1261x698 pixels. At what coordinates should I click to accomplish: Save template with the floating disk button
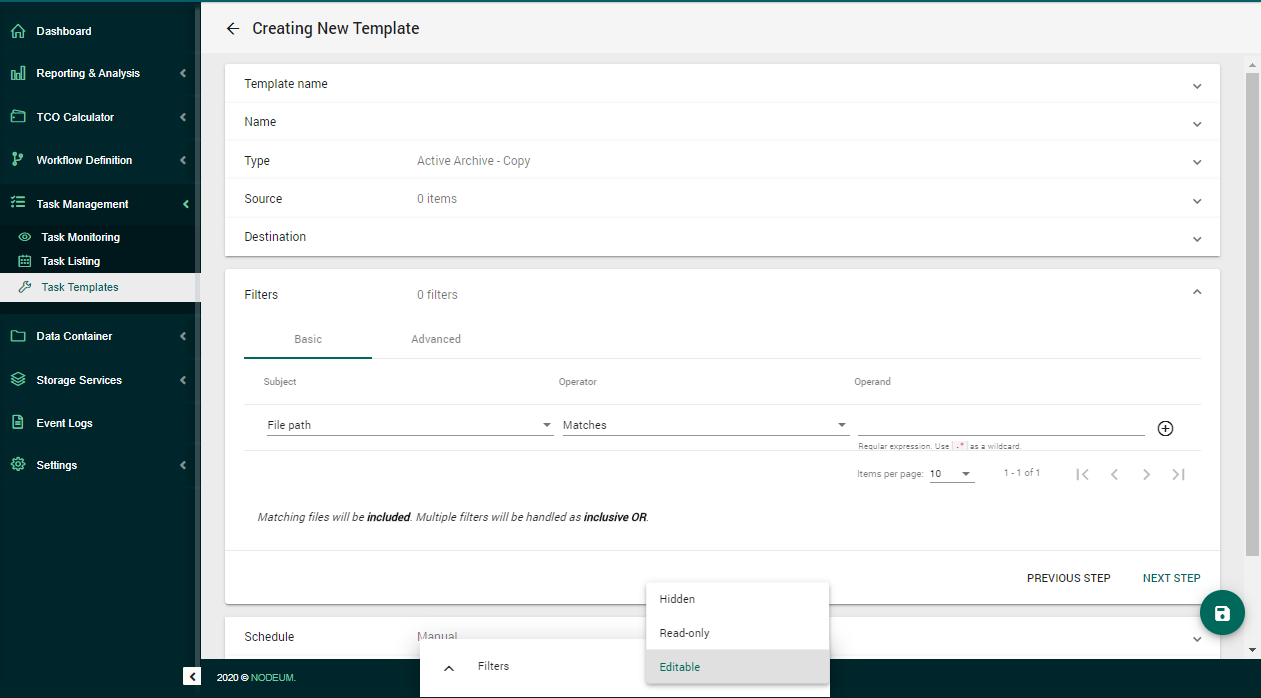(1222, 613)
